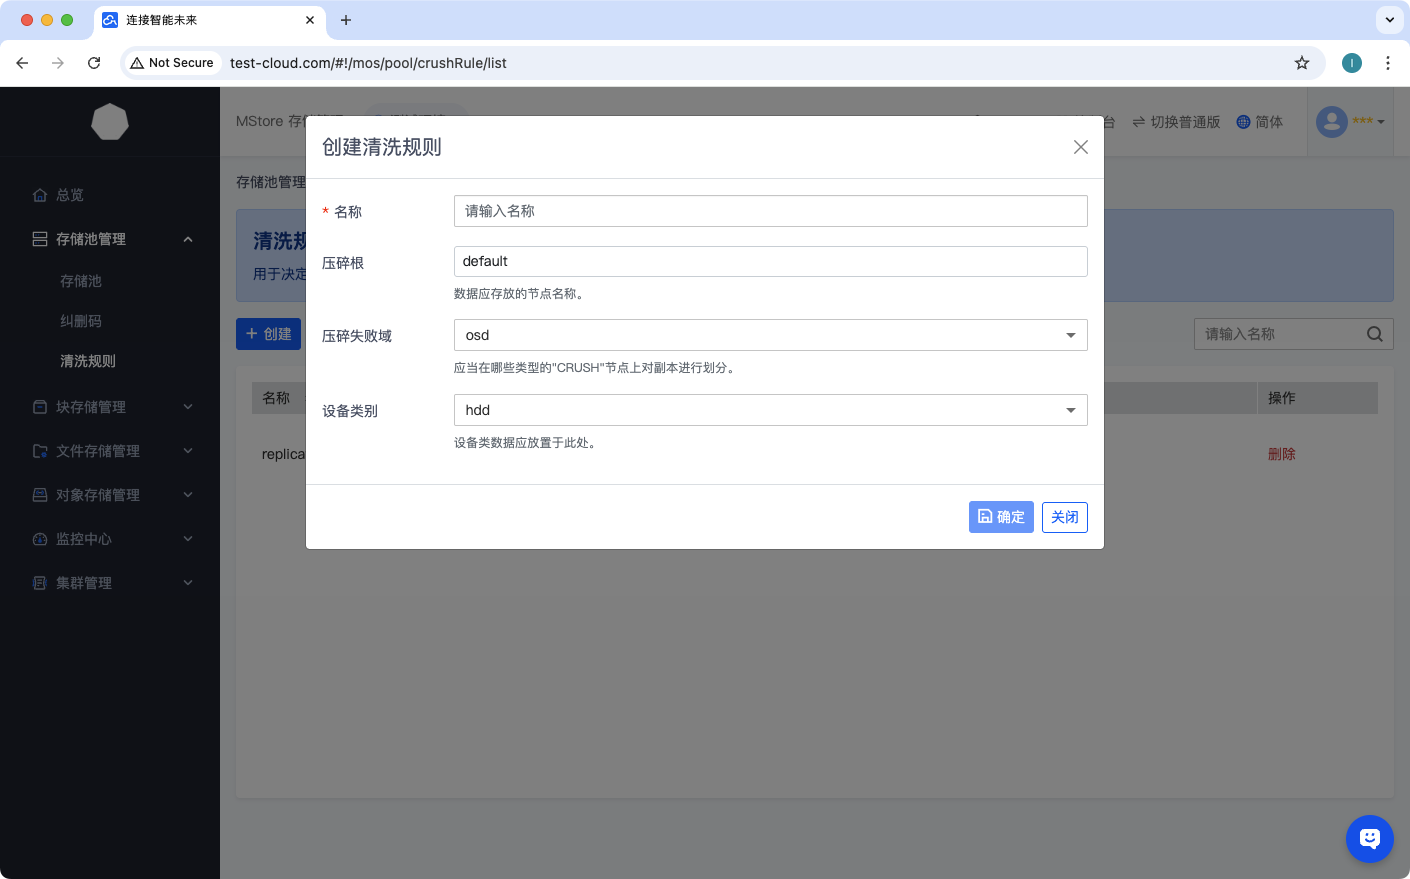
Task: Click the 简体 language globe icon
Action: click(x=1243, y=122)
